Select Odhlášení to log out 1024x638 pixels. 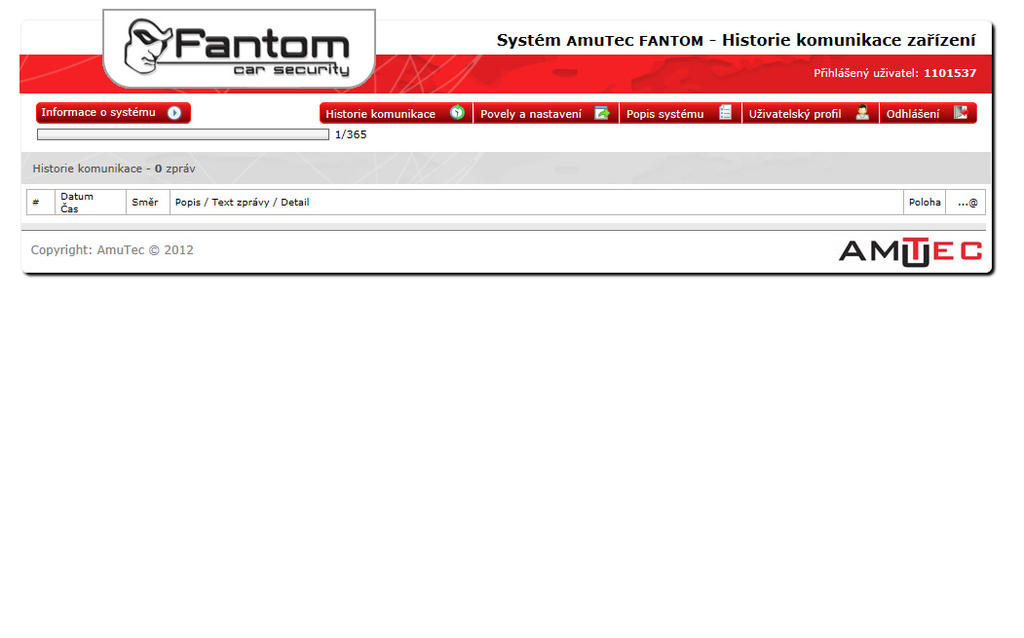click(928, 113)
